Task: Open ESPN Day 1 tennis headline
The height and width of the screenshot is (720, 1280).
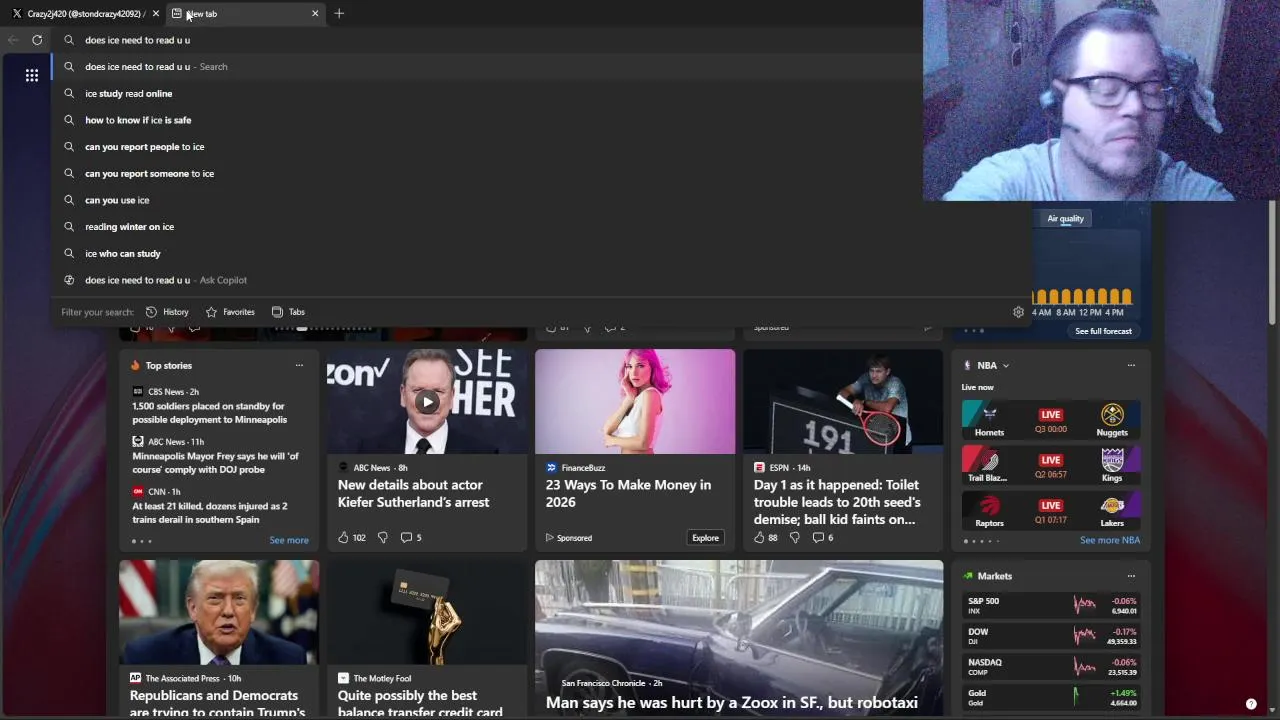Action: point(837,502)
